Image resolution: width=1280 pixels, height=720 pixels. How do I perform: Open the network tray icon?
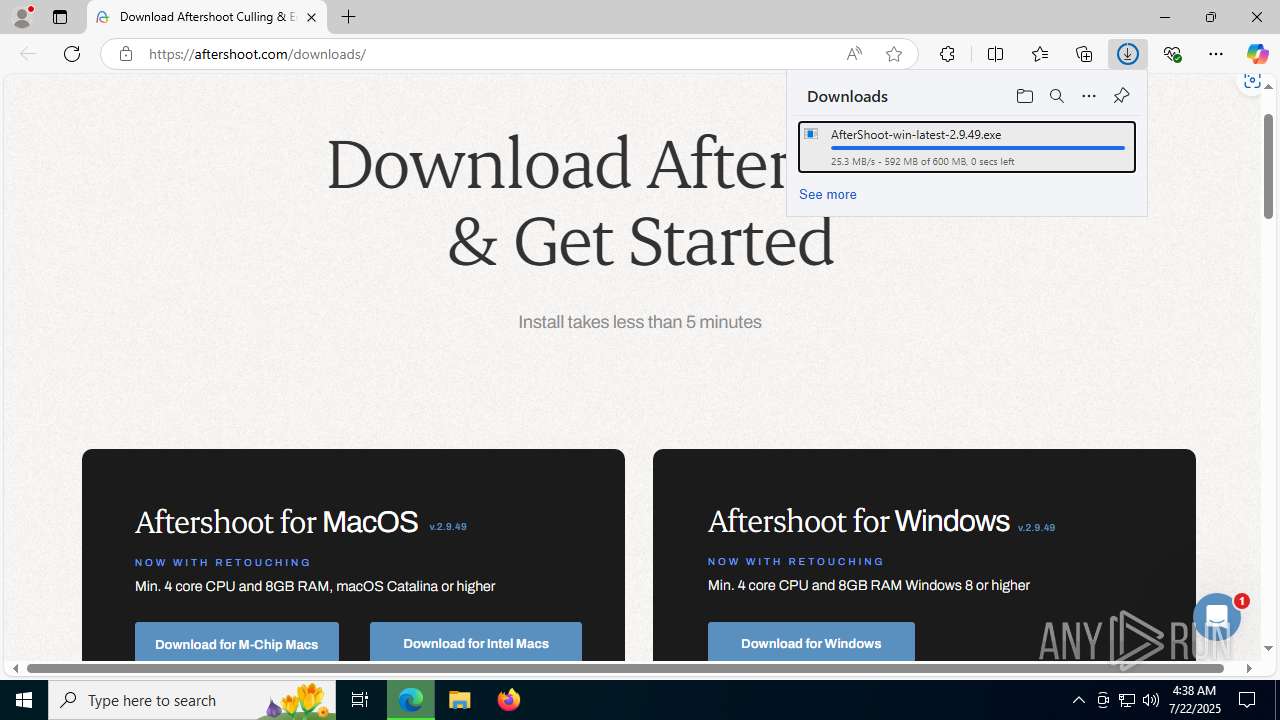point(1127,700)
